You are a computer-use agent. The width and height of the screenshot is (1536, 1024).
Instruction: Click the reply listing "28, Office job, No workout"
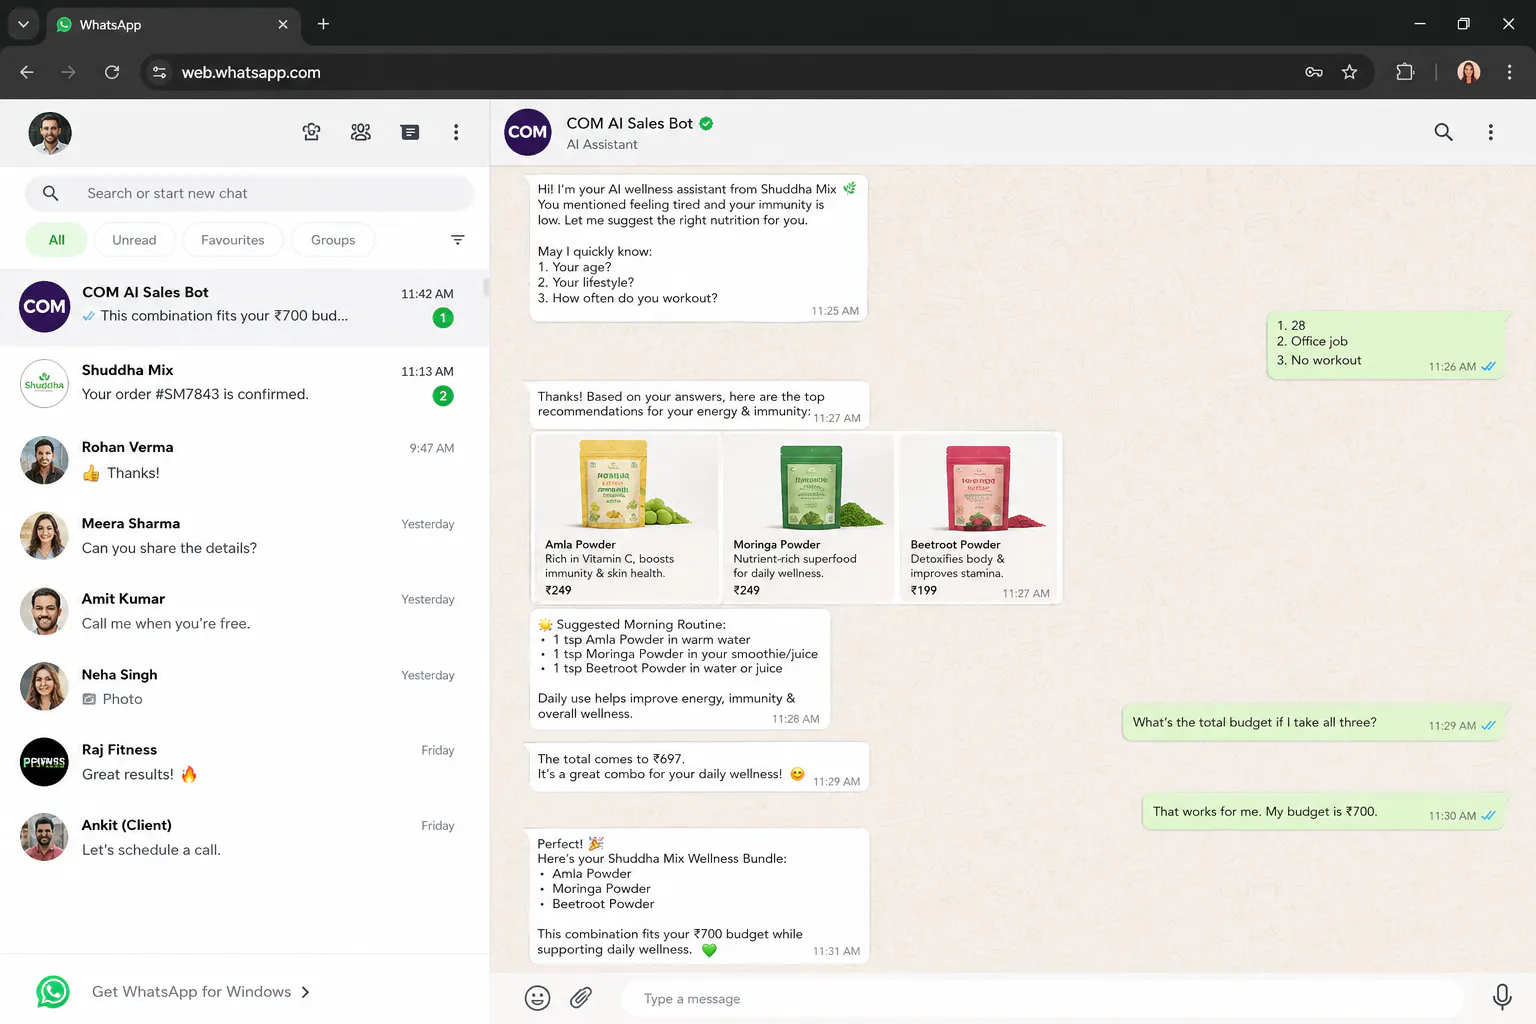point(1386,345)
